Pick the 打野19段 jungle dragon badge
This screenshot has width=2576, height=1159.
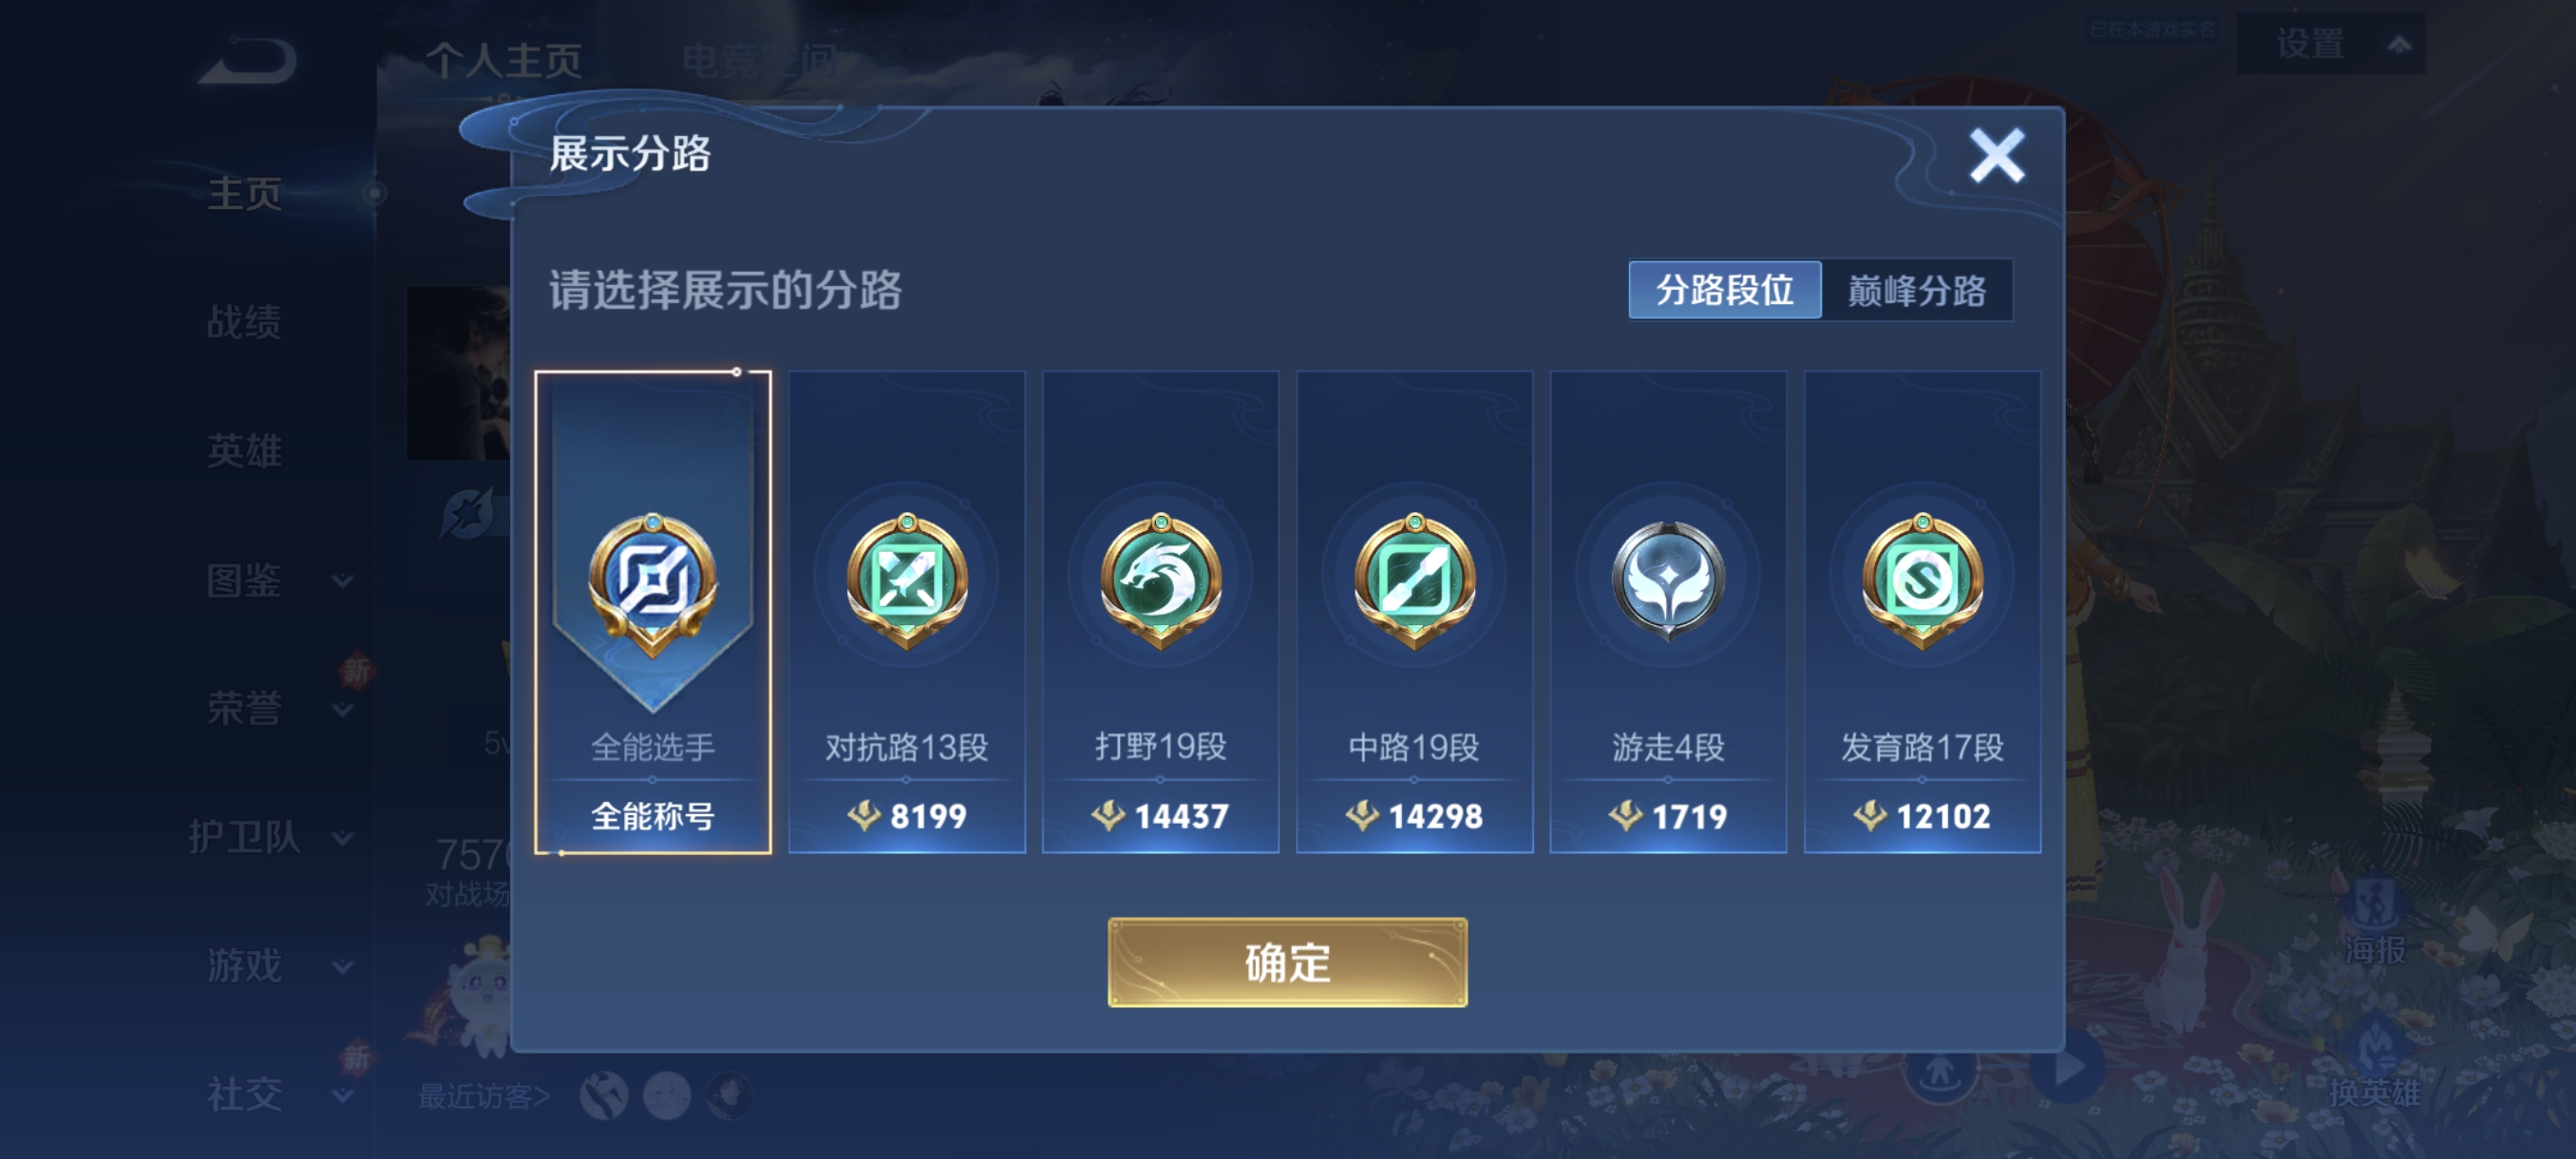pos(1160,612)
